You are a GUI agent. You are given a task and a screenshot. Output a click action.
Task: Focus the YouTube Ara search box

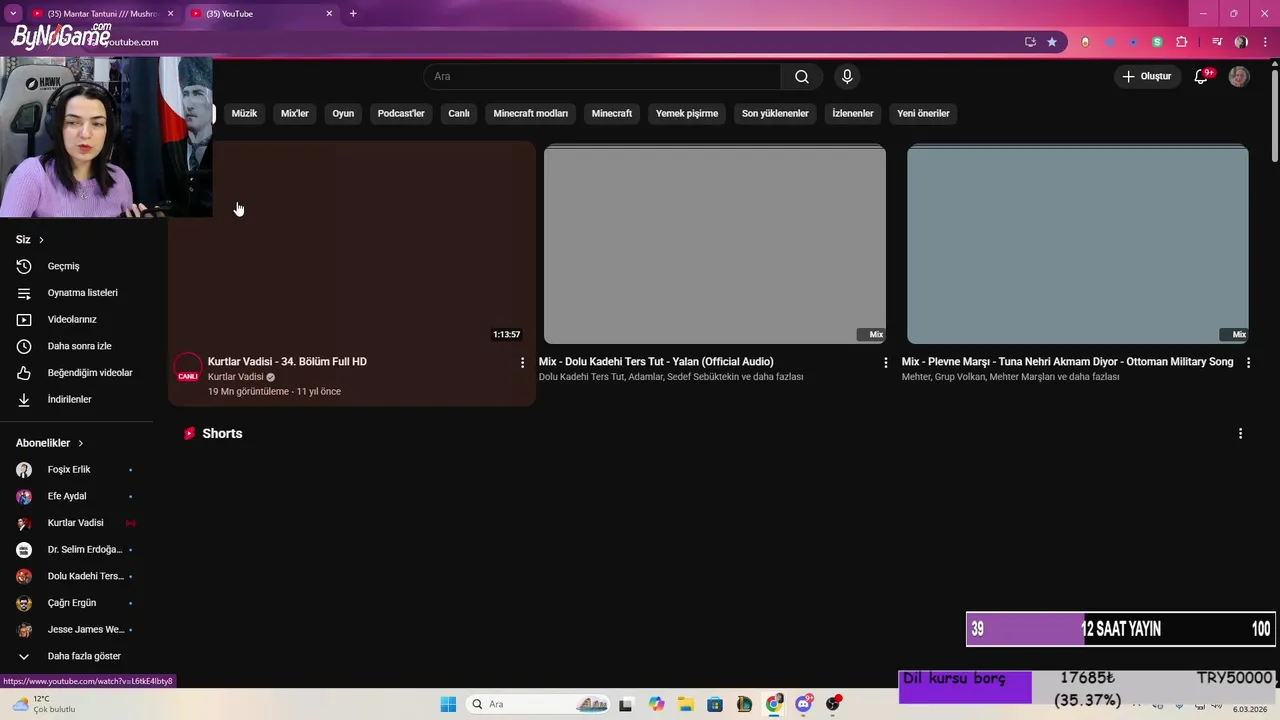pos(603,77)
